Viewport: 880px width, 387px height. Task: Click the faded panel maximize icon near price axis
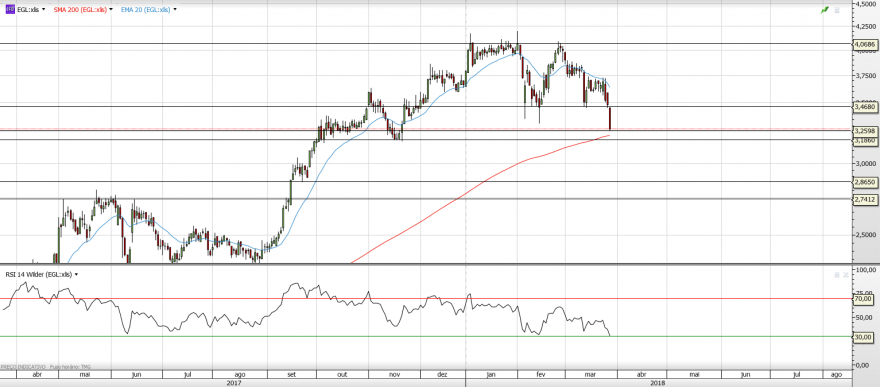click(837, 10)
